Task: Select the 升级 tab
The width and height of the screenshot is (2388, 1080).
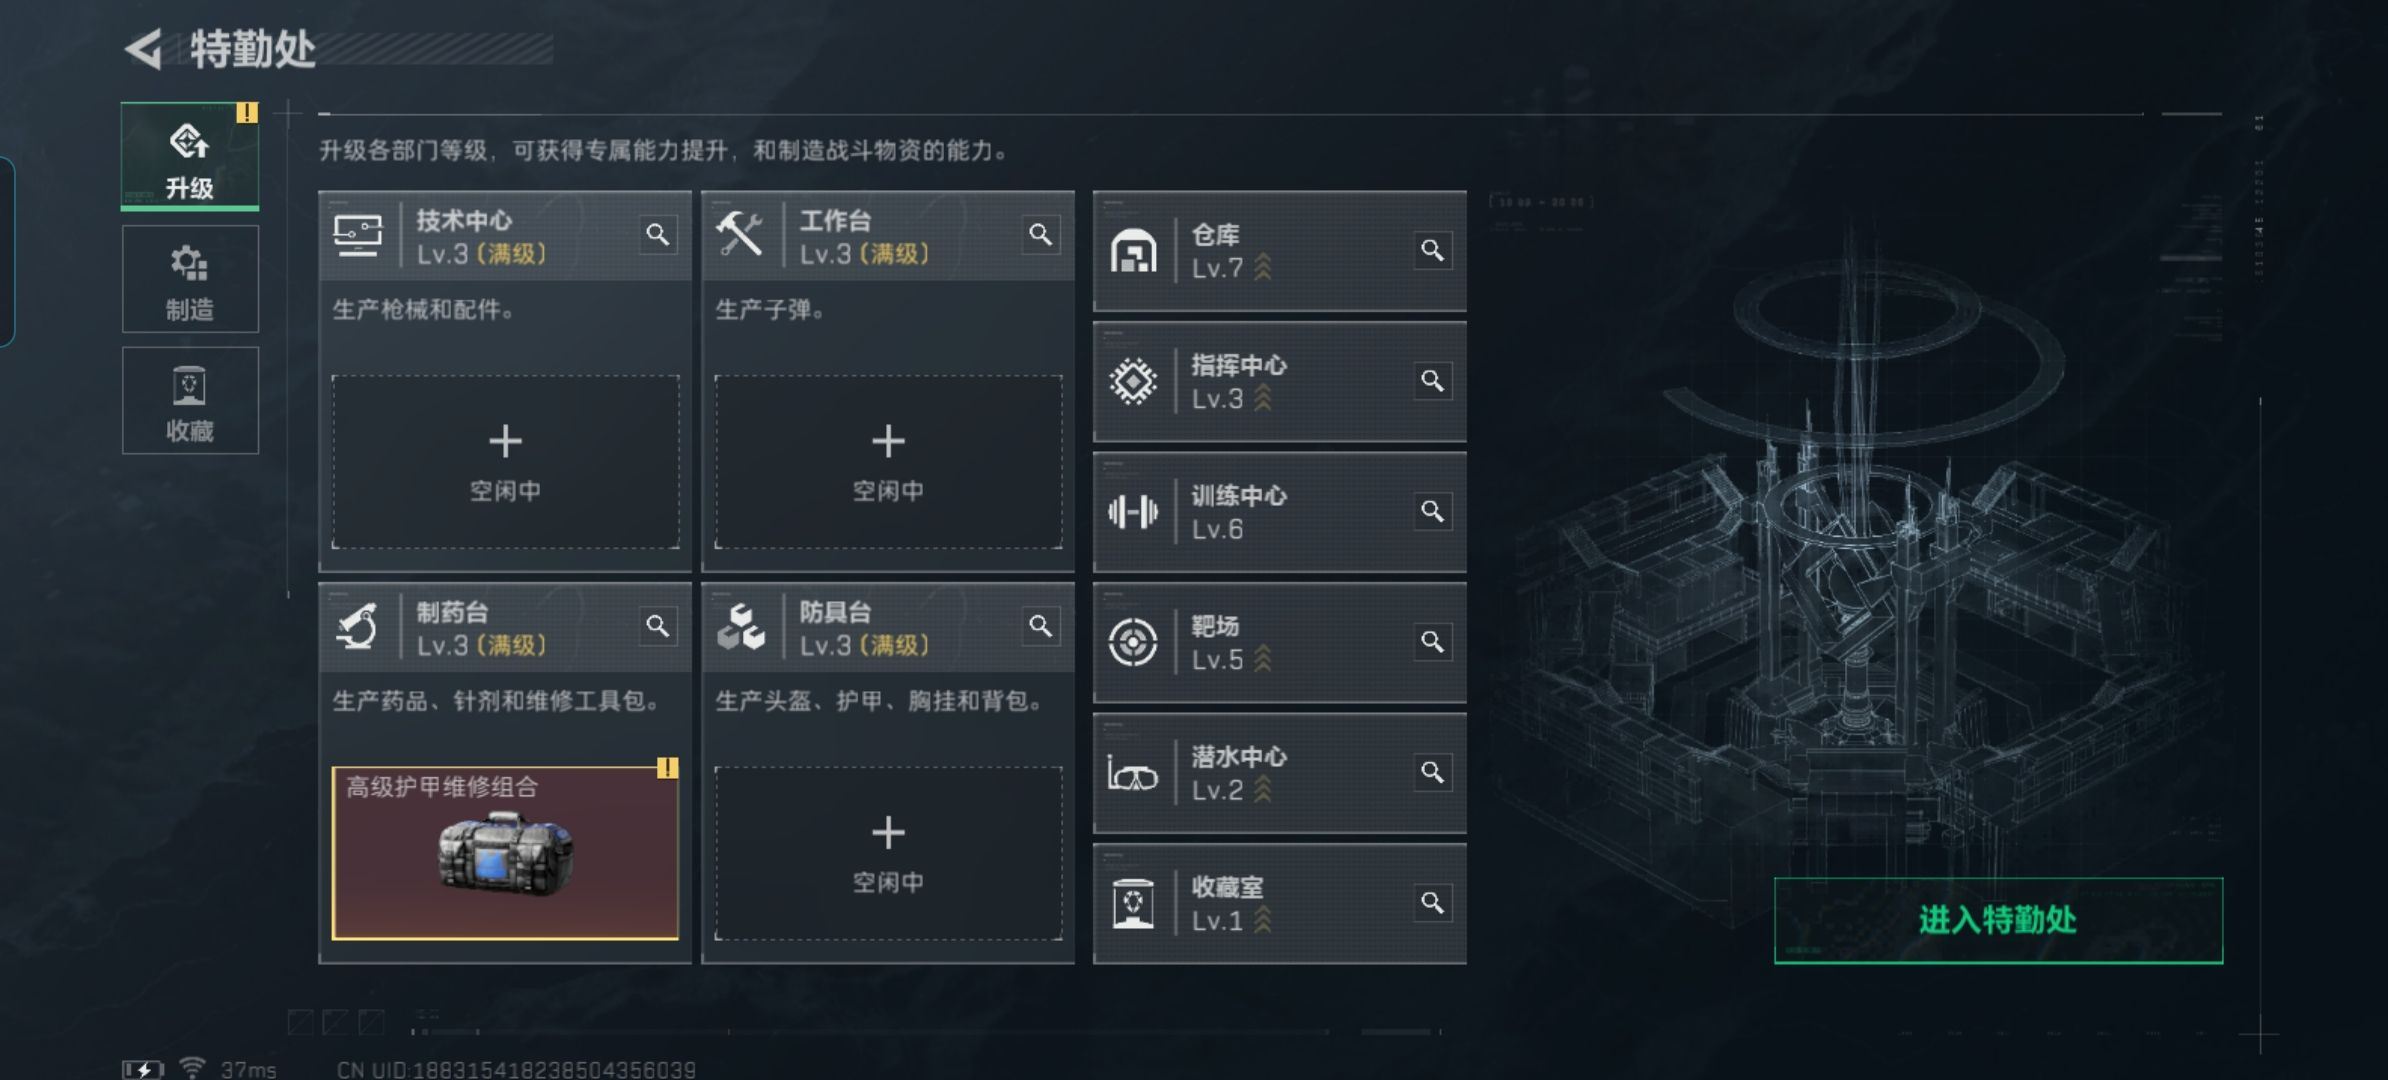Action: (x=190, y=156)
